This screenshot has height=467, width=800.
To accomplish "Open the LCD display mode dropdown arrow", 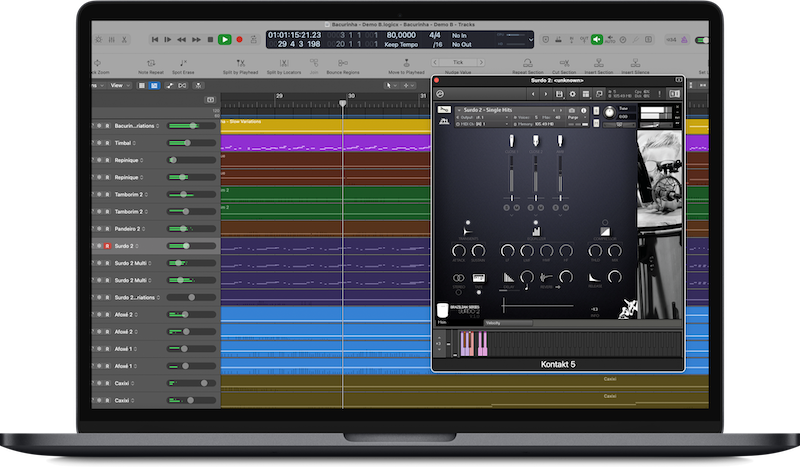I will pyautogui.click(x=531, y=39).
